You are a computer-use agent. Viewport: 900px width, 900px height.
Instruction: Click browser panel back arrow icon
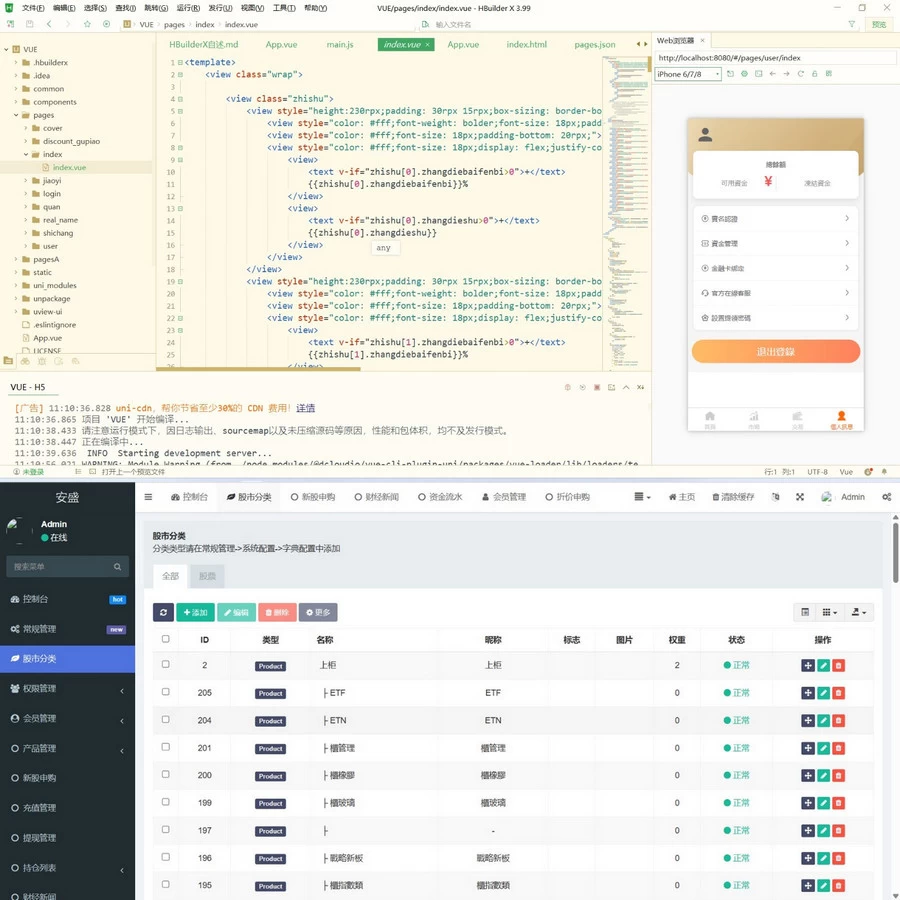pos(773,73)
